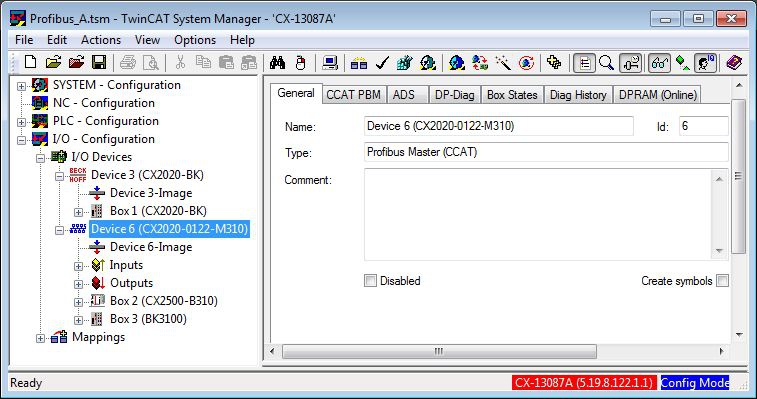Open the Options menu
This screenshot has width=757, height=399.
click(x=195, y=40)
